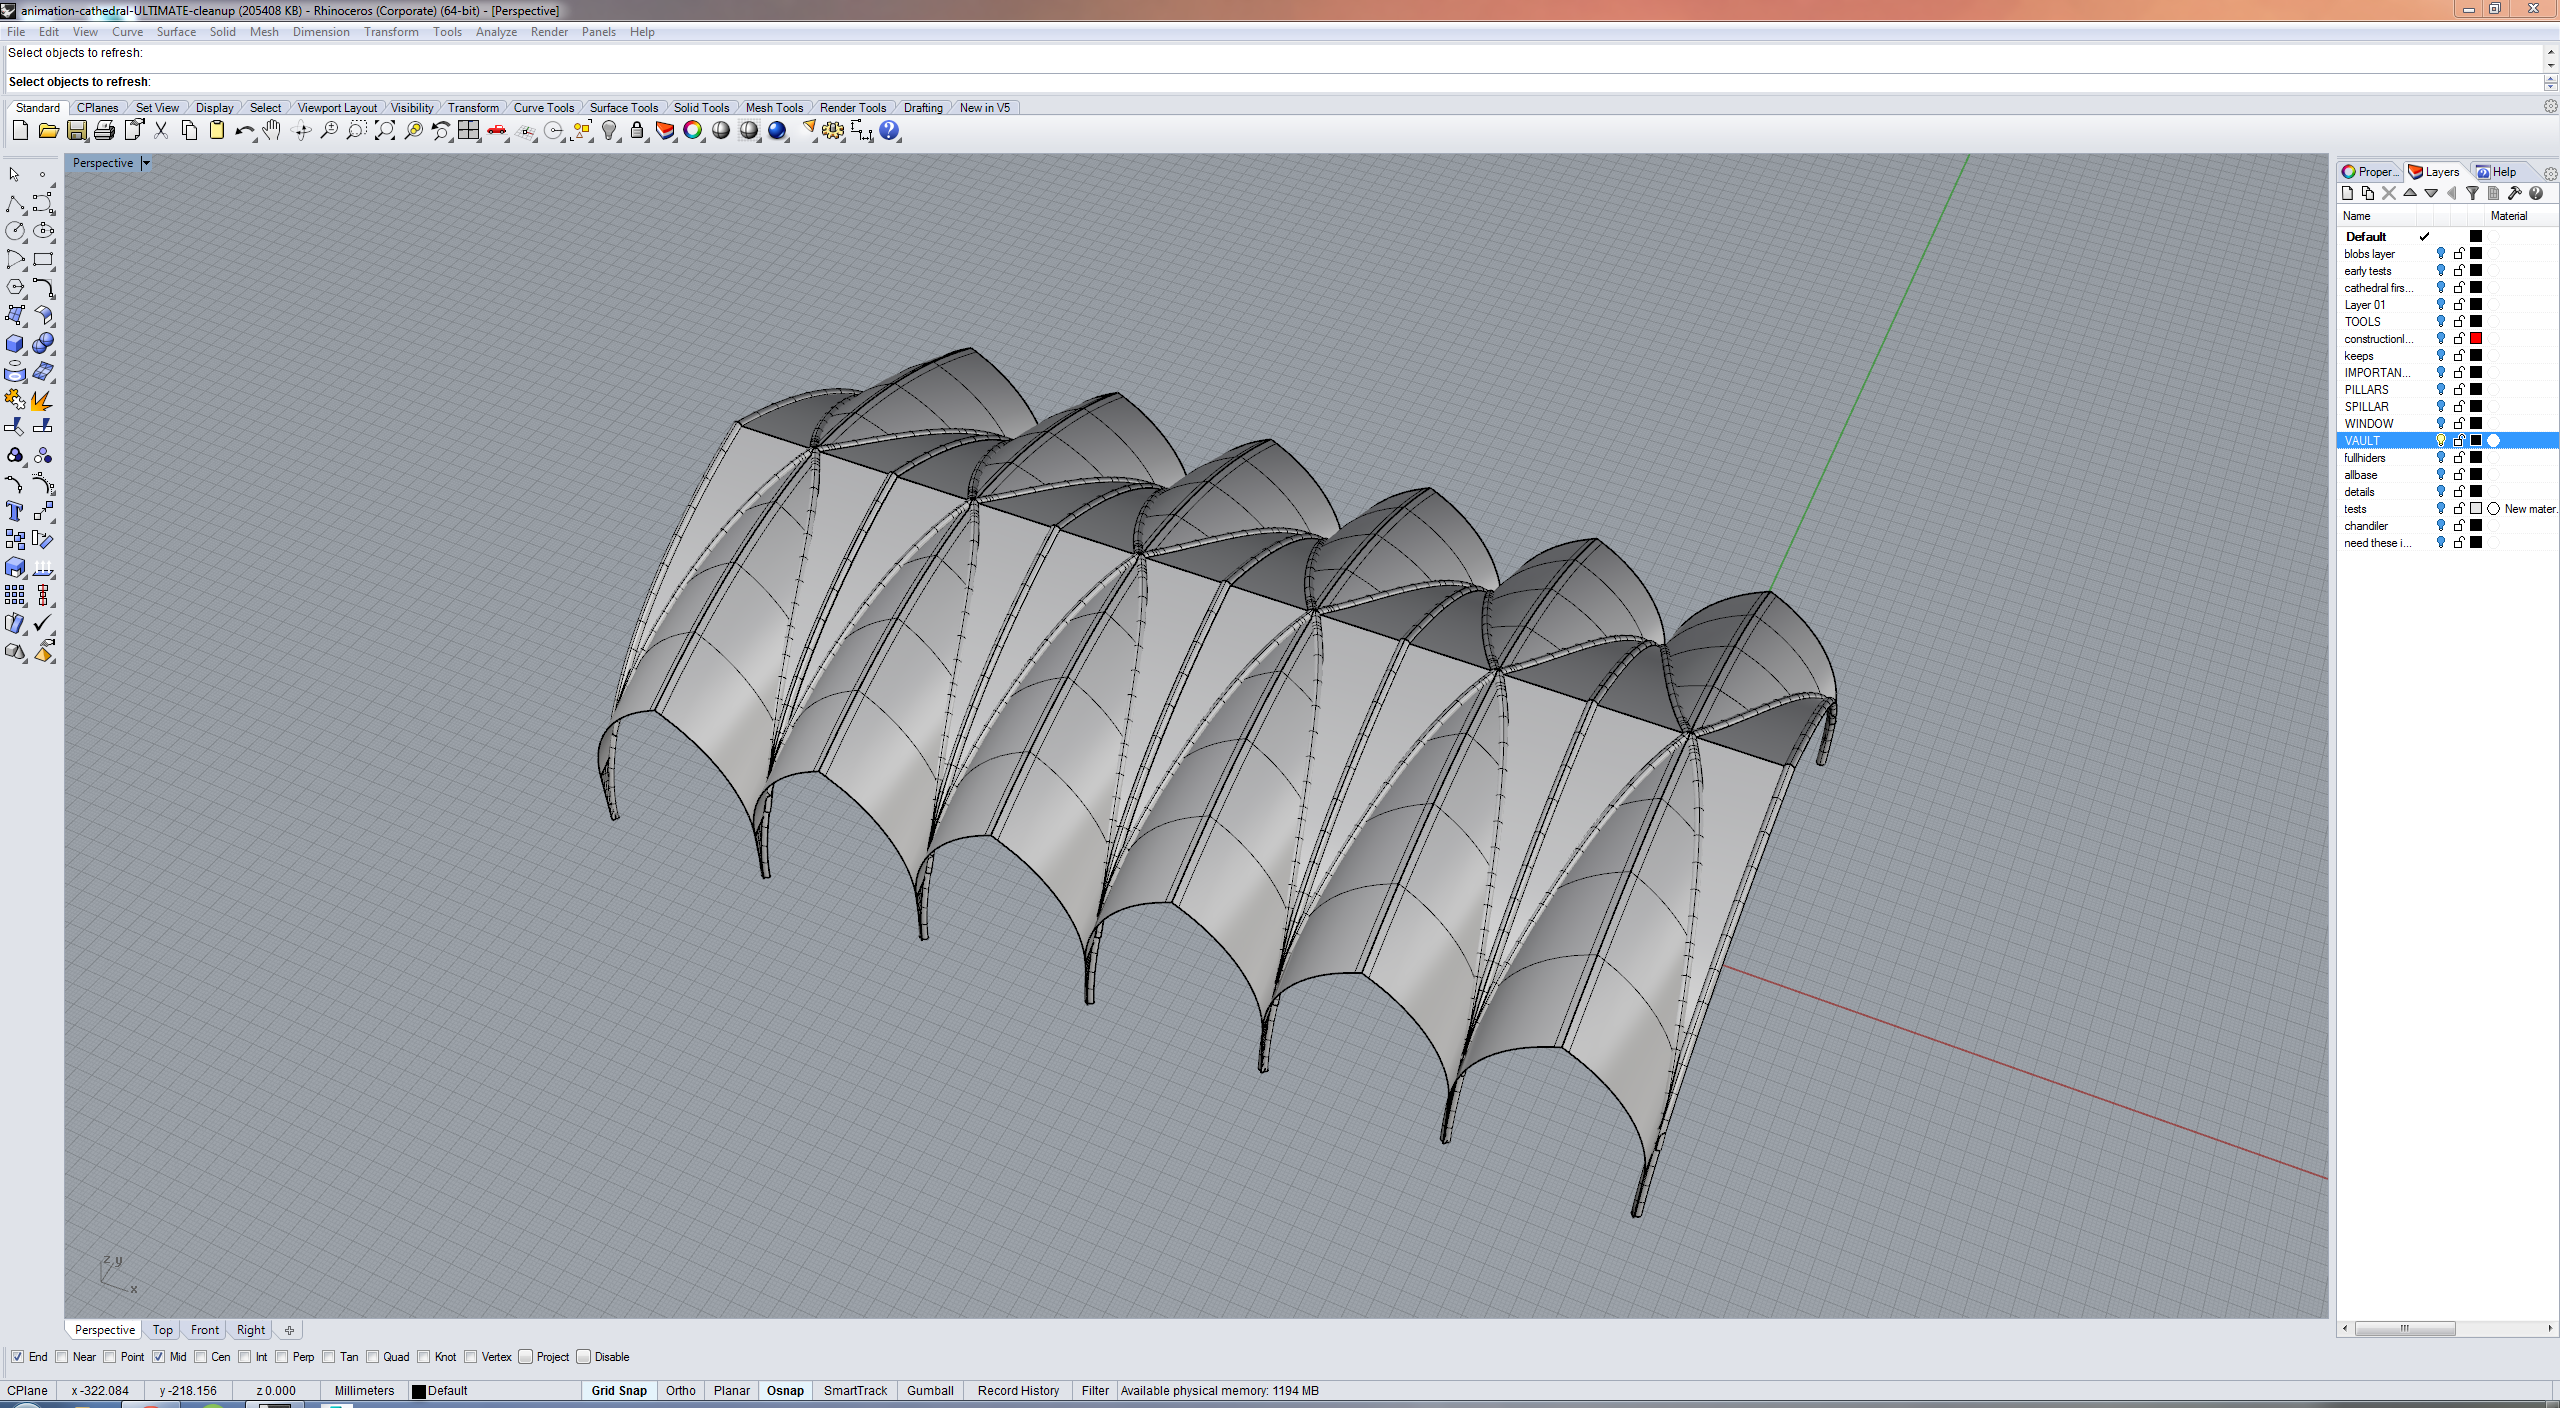Toggle Near osnap checkbox
The width and height of the screenshot is (2560, 1408).
pyautogui.click(x=61, y=1357)
